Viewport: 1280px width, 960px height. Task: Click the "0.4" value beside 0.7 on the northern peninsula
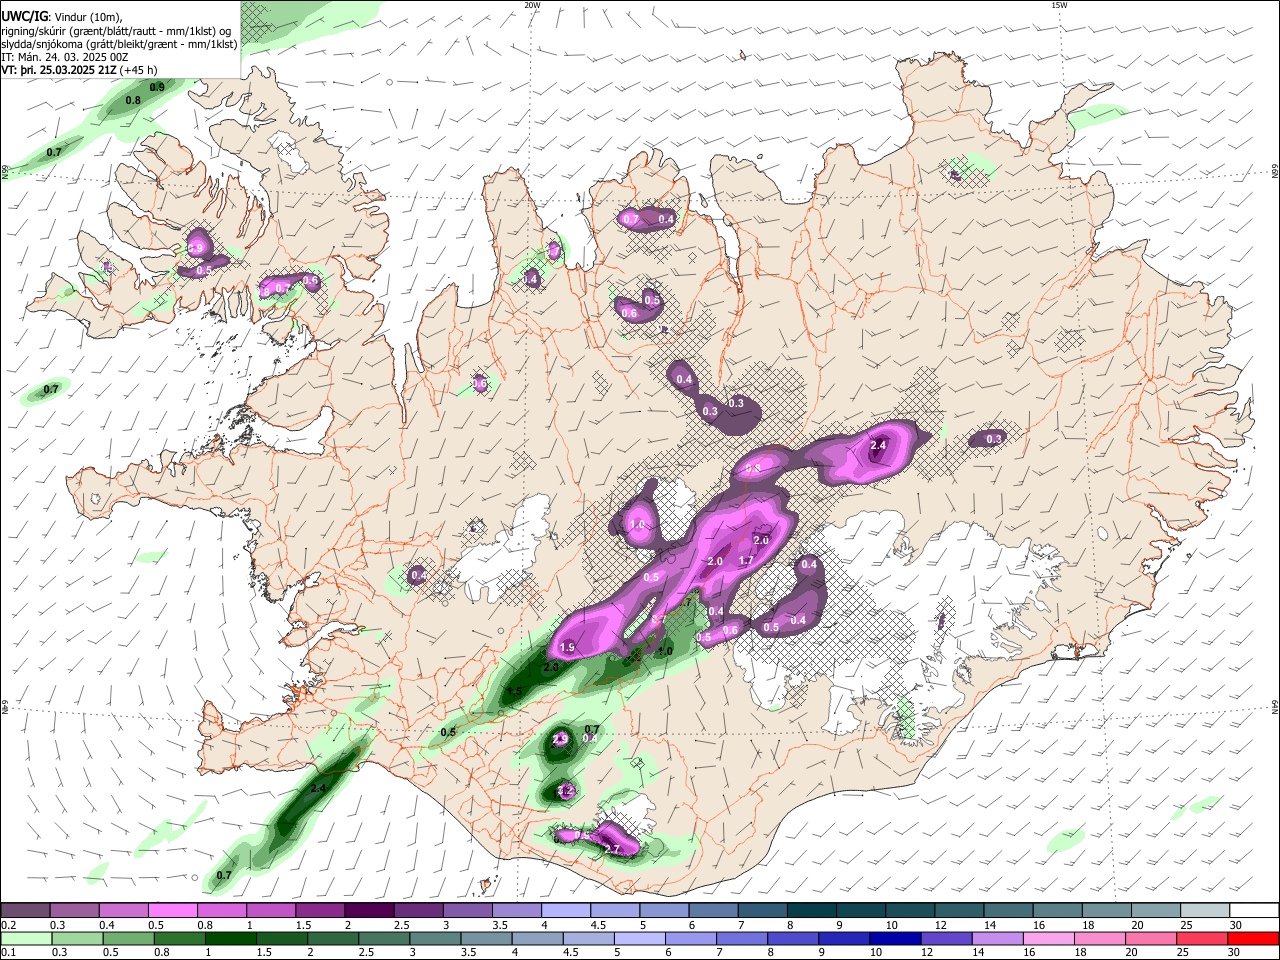tap(666, 219)
